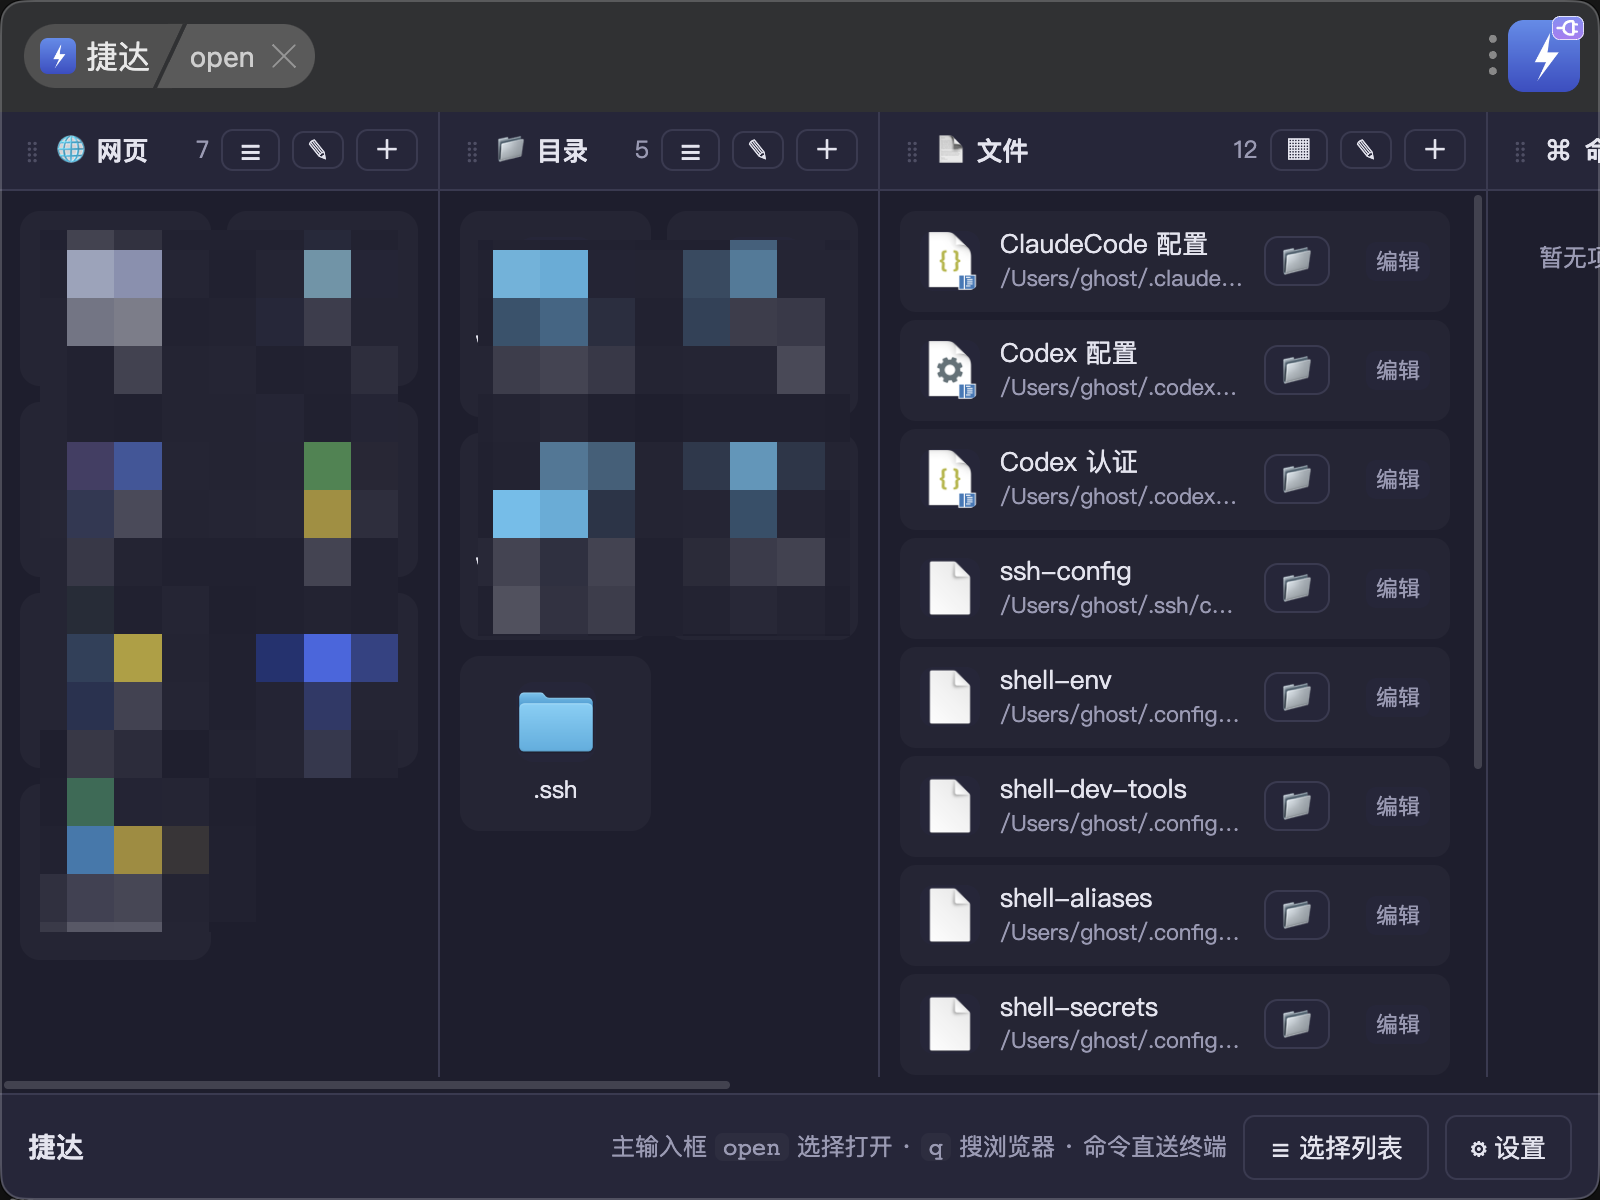Reveal shell-env in folder
The image size is (1600, 1200).
point(1297,697)
